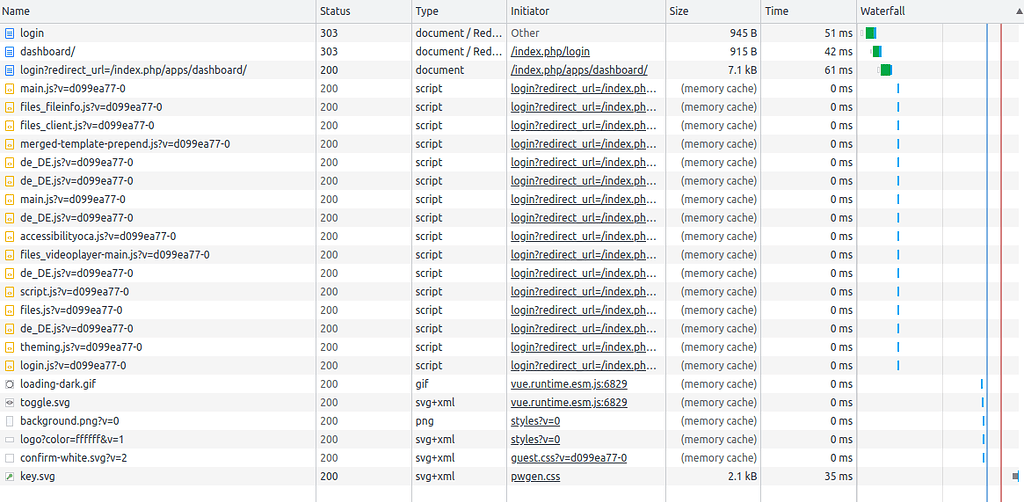Select the files_videoplayer-main.js request

(115, 255)
